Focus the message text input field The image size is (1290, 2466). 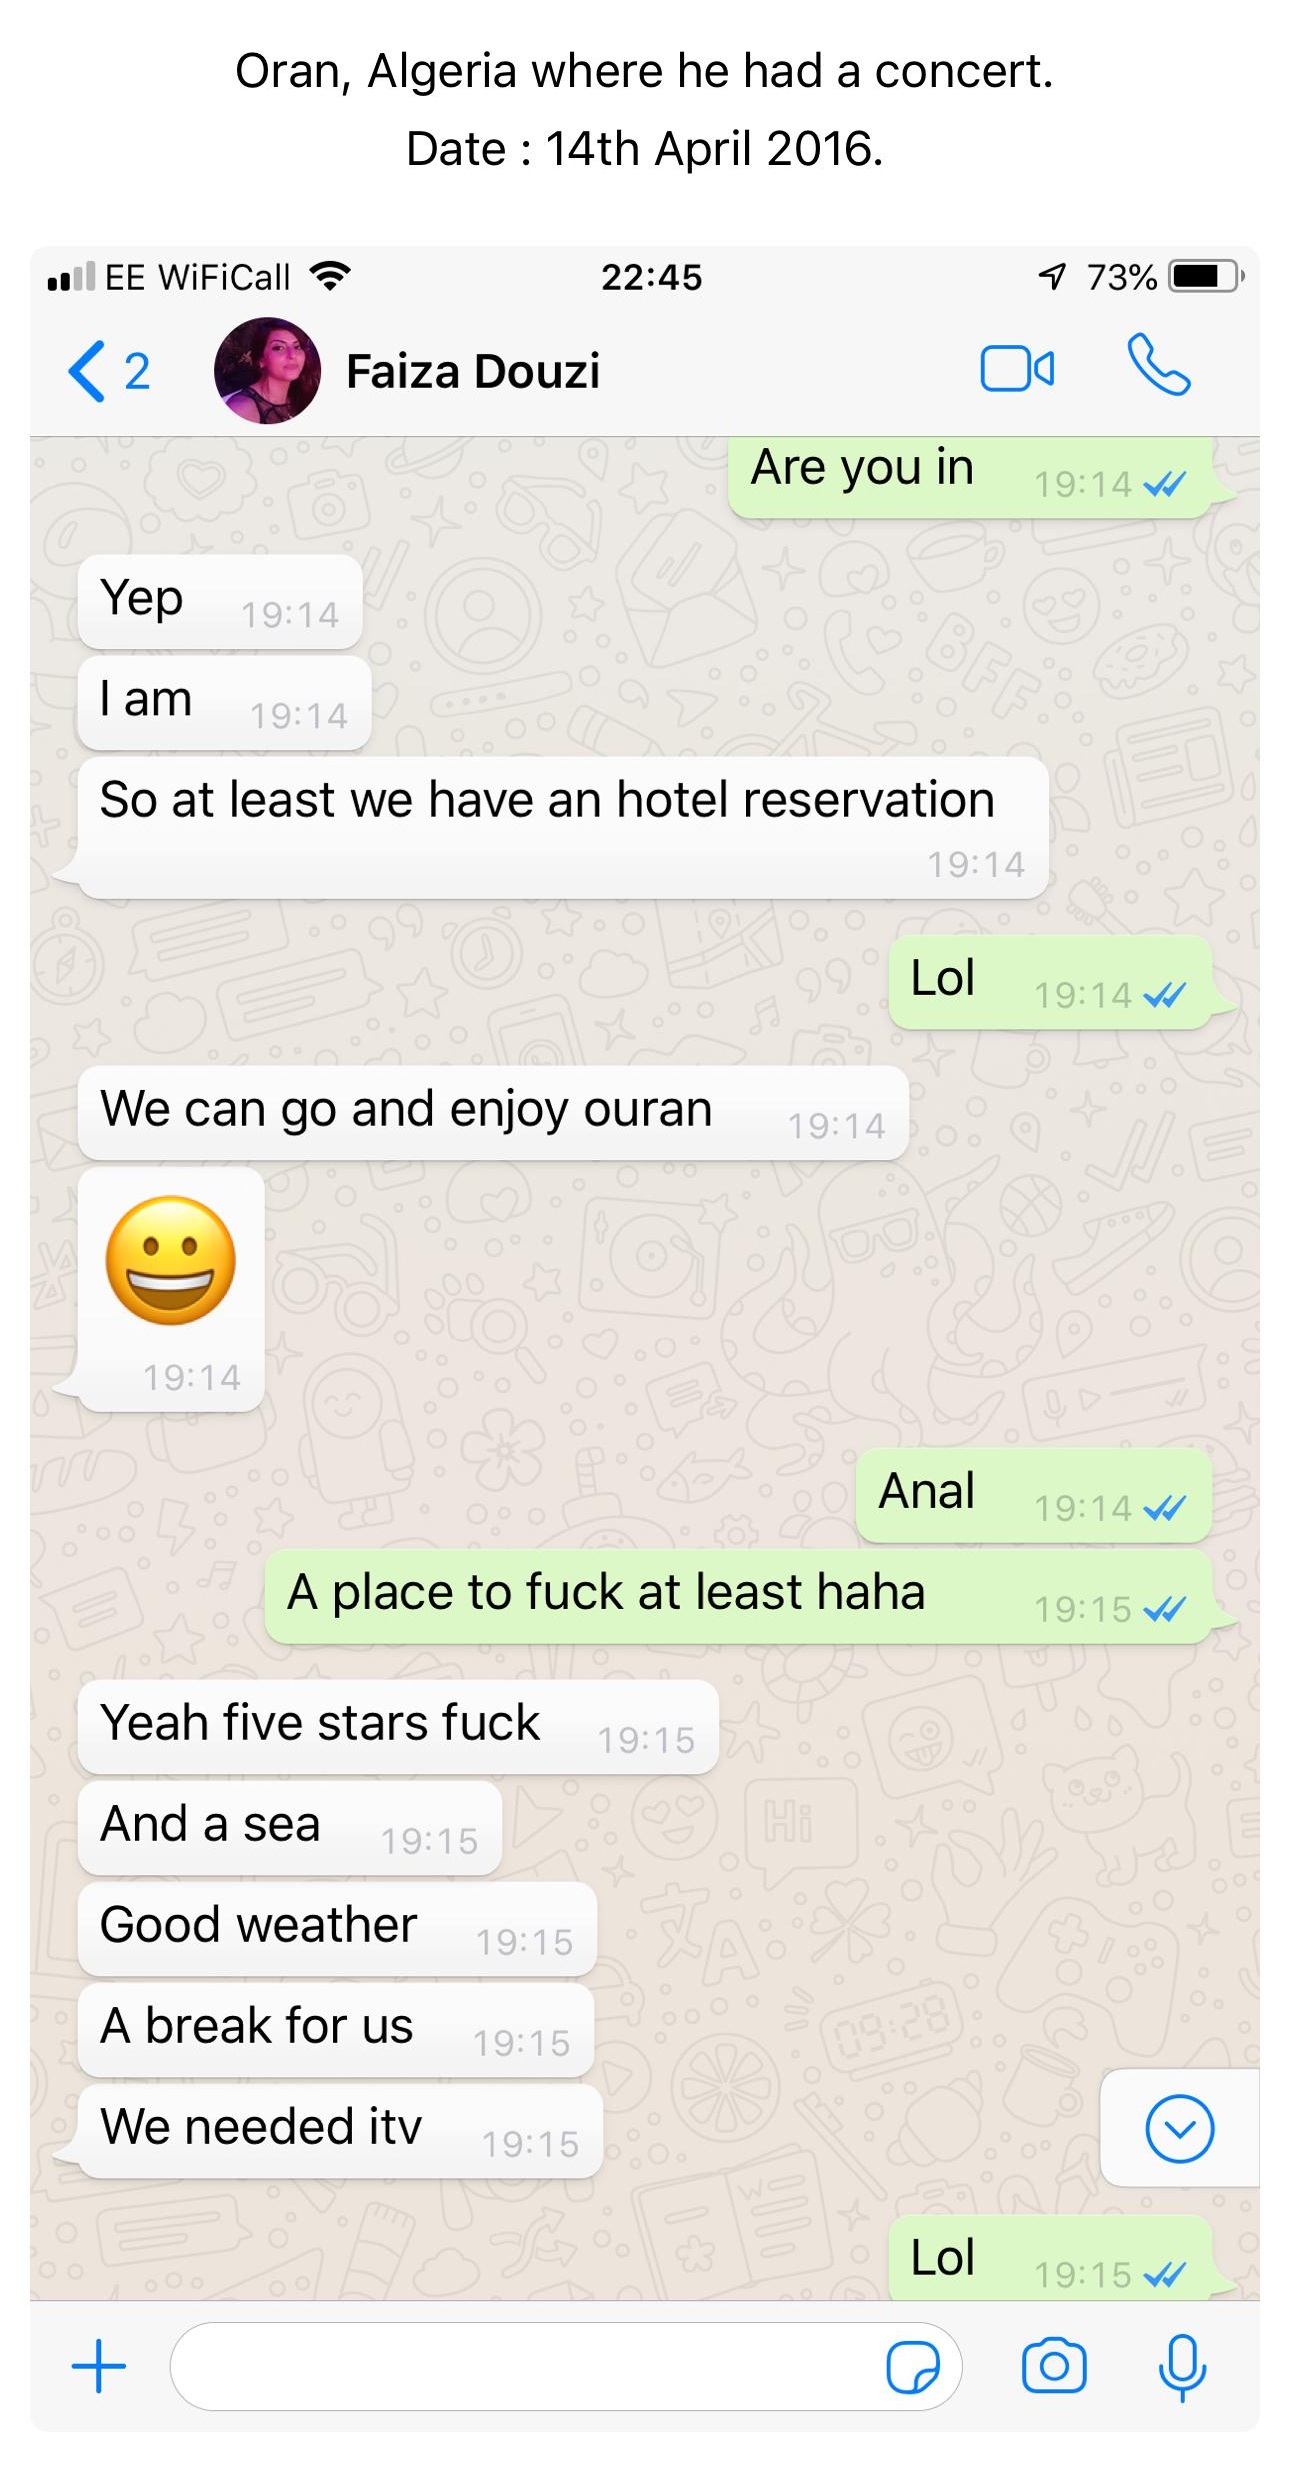click(566, 2366)
